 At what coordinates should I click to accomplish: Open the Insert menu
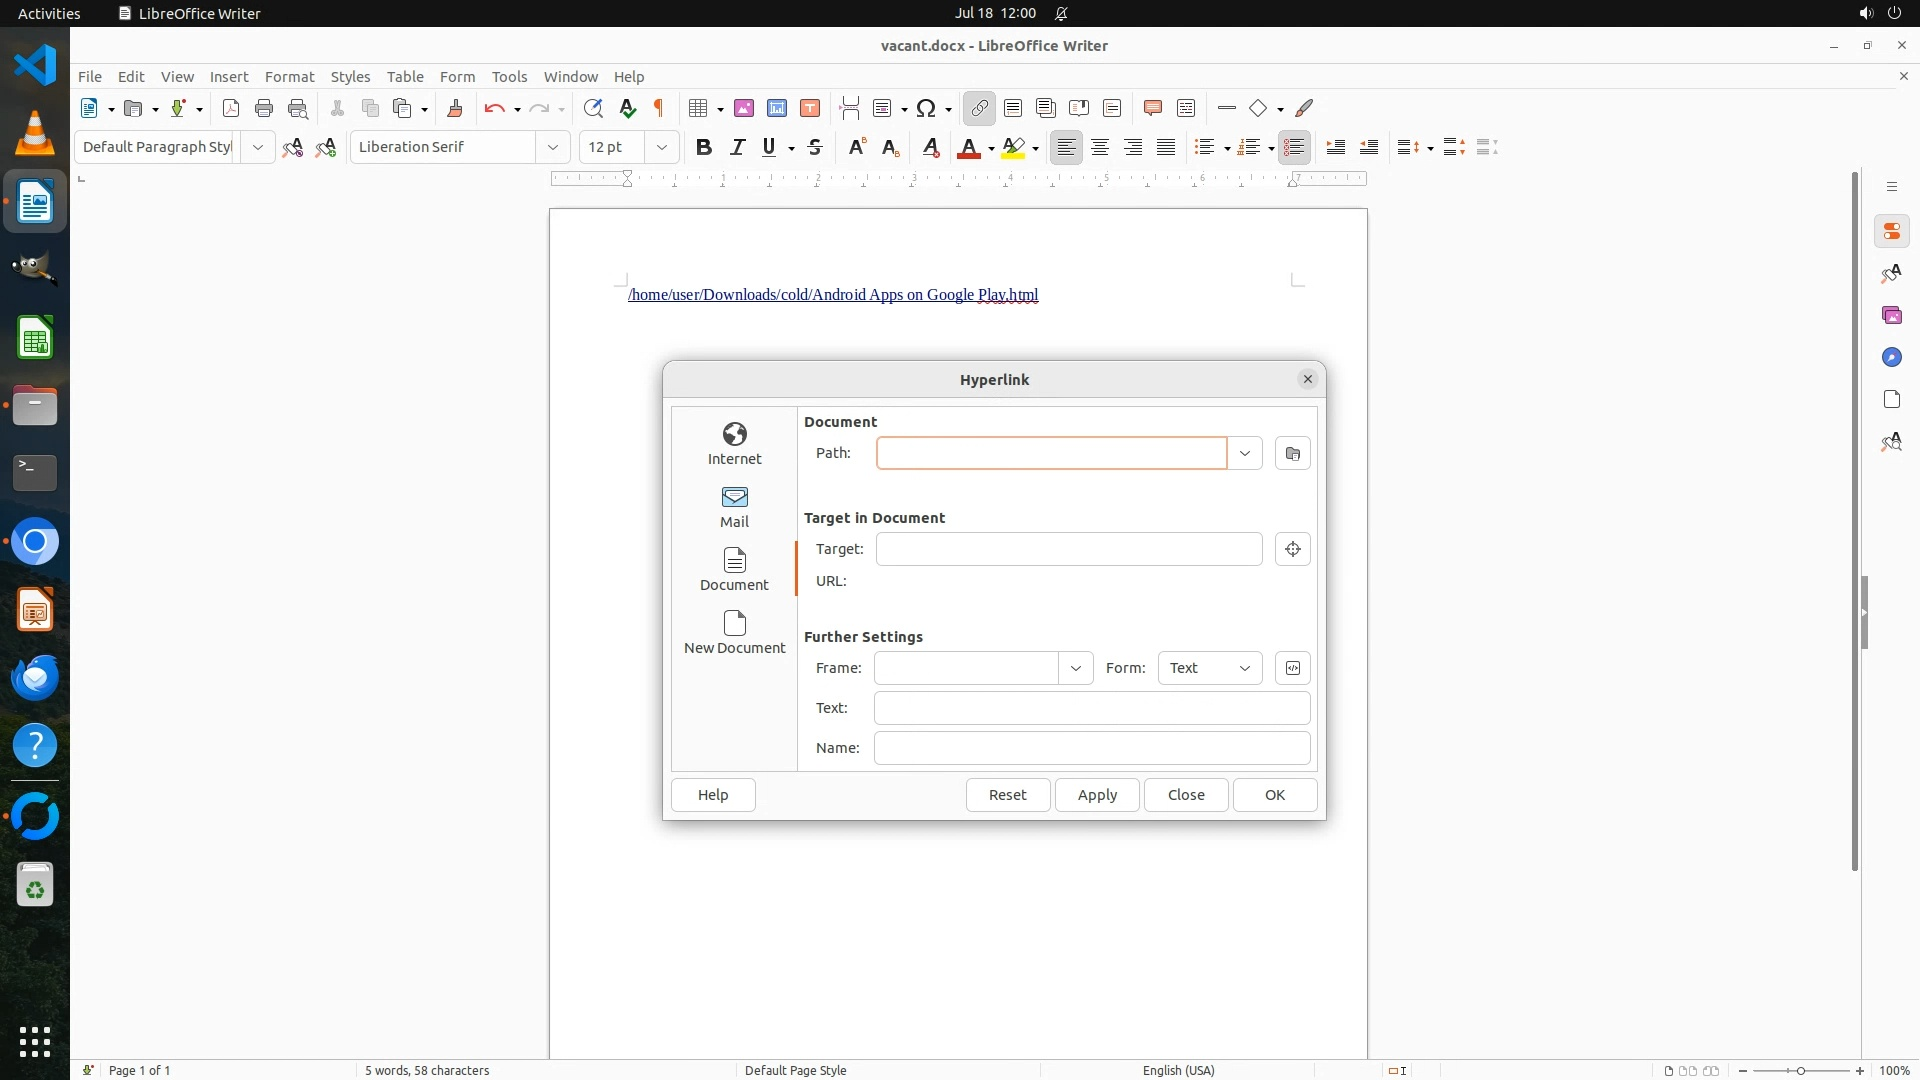(228, 76)
